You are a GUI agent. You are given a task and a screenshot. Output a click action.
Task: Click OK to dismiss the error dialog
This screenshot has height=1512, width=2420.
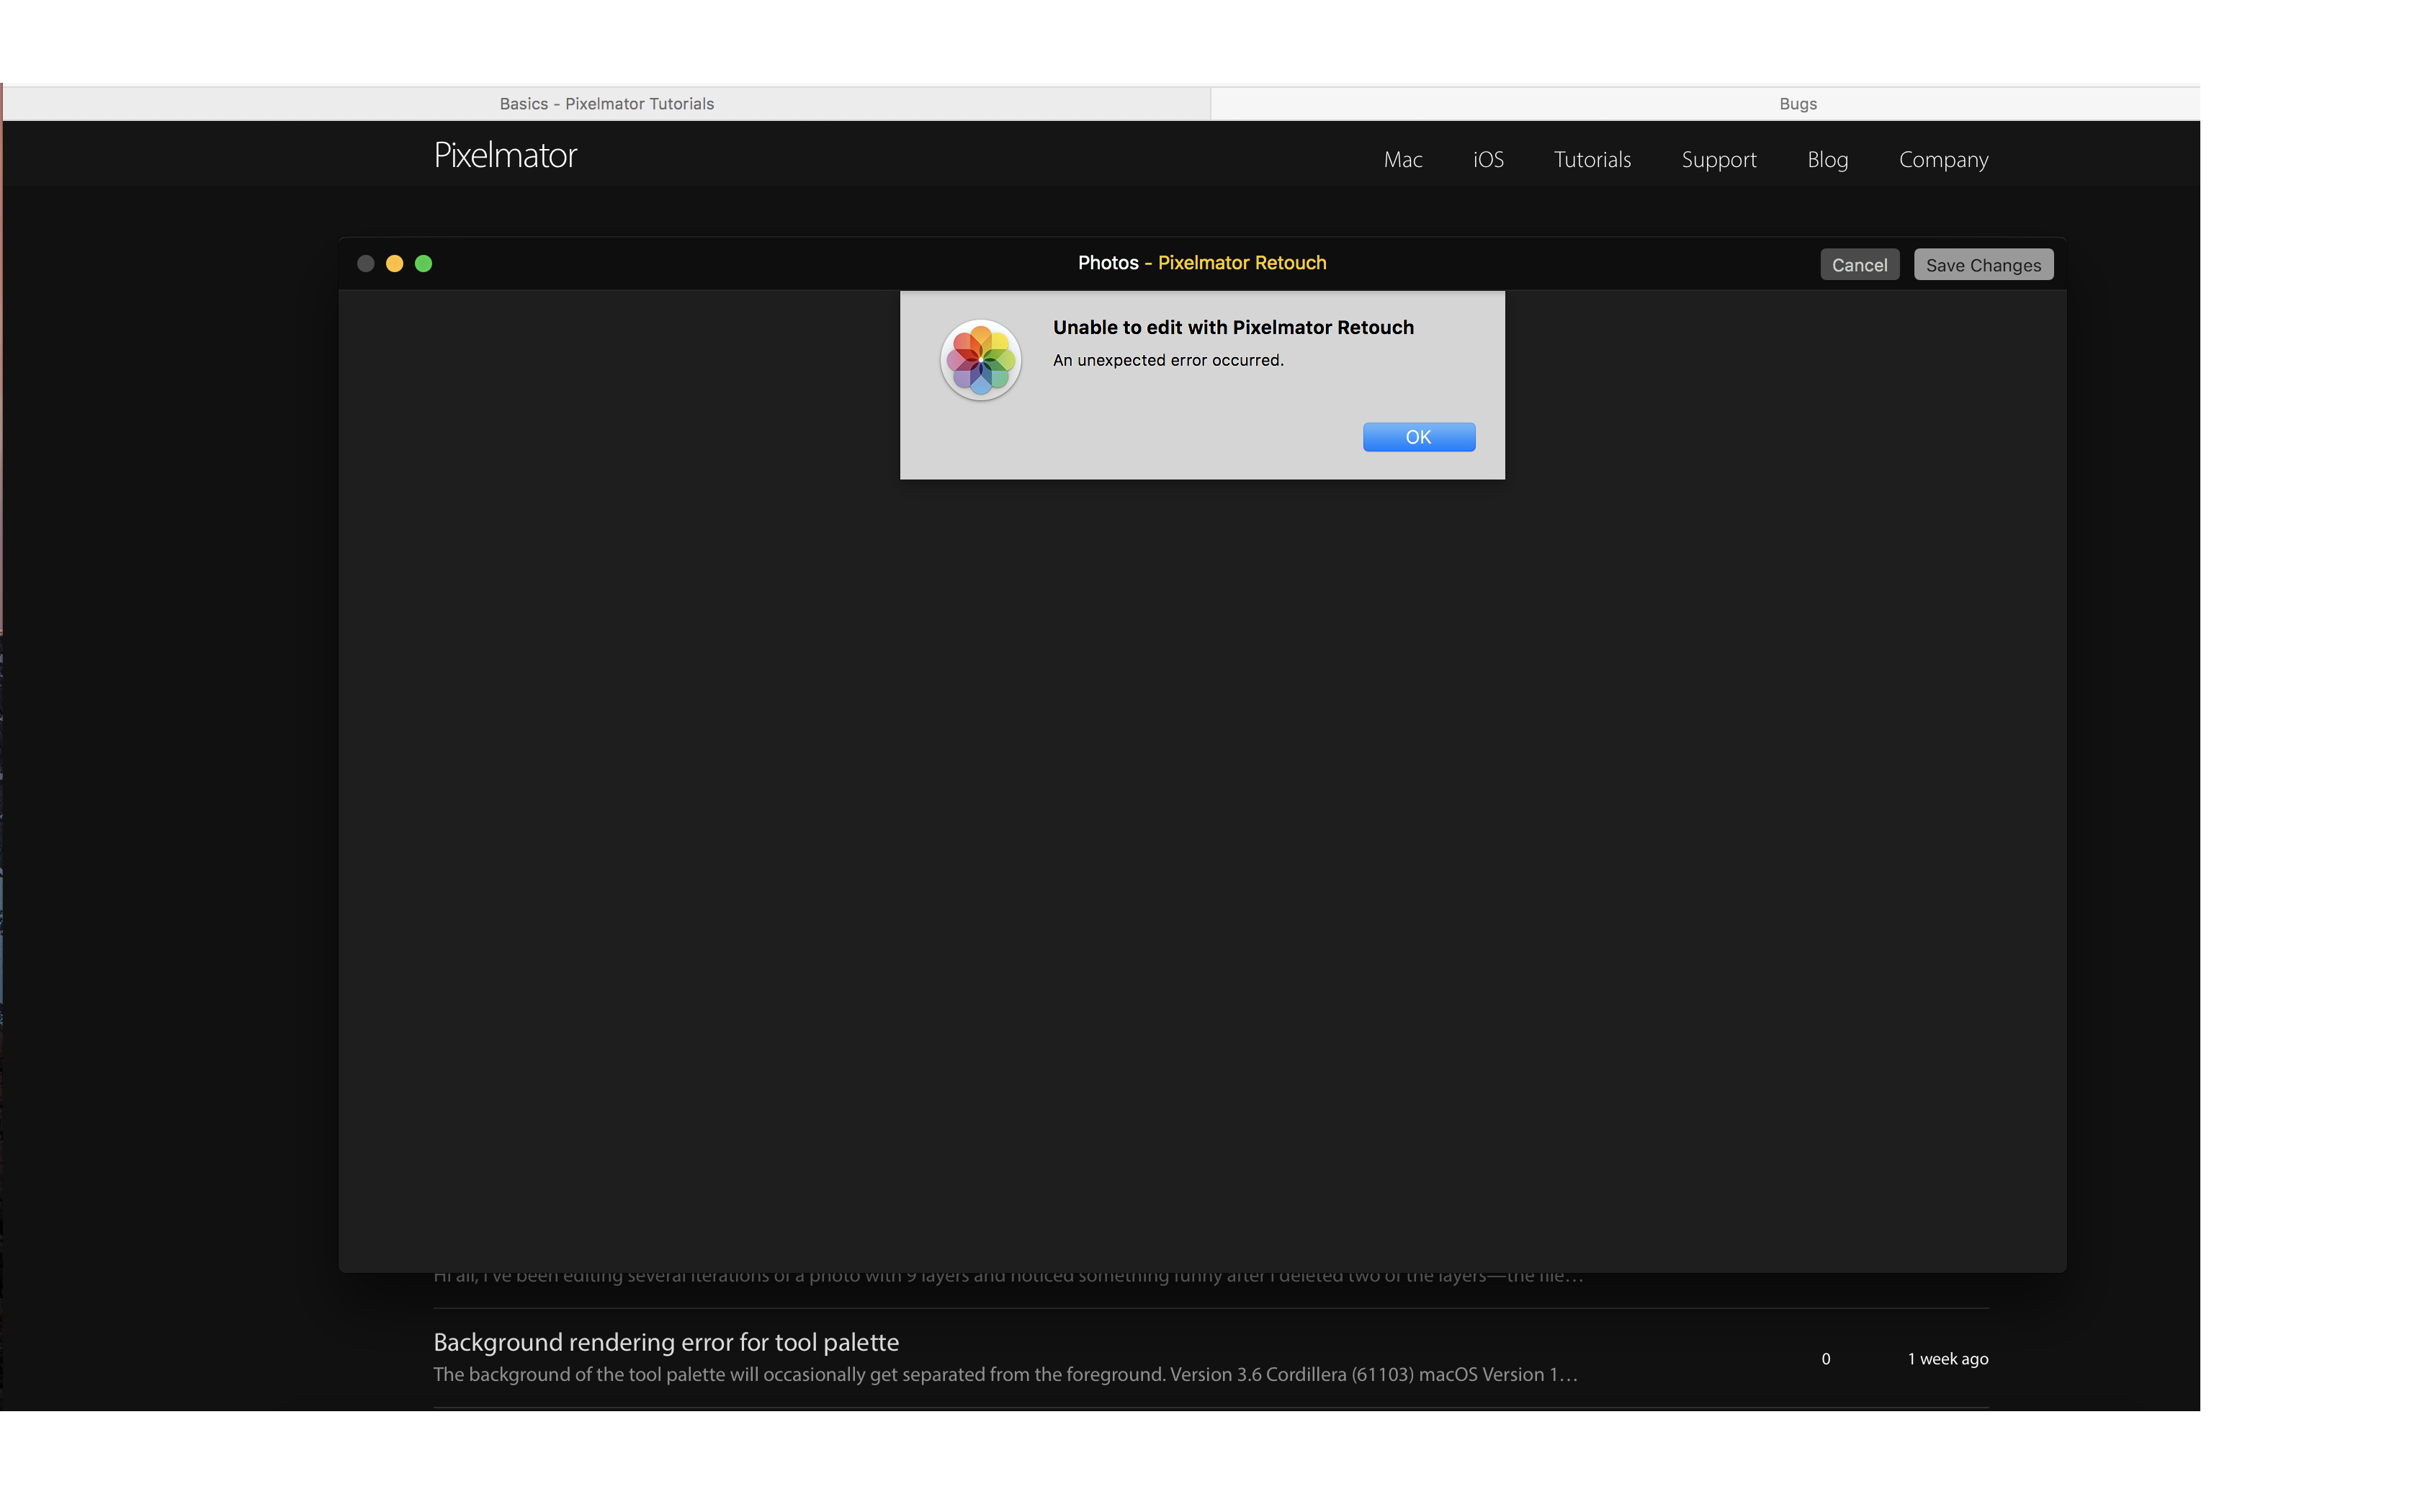pos(1420,436)
